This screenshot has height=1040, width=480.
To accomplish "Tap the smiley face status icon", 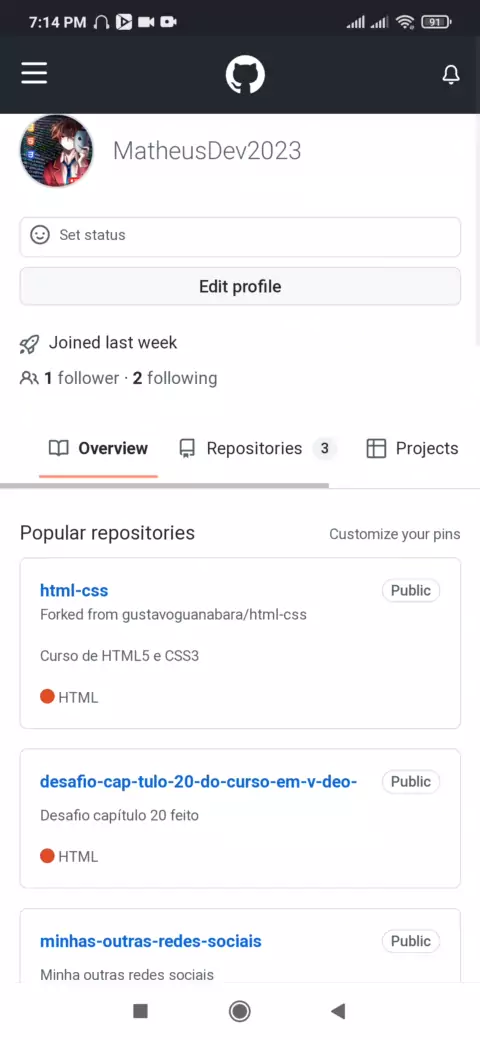I will point(40,235).
